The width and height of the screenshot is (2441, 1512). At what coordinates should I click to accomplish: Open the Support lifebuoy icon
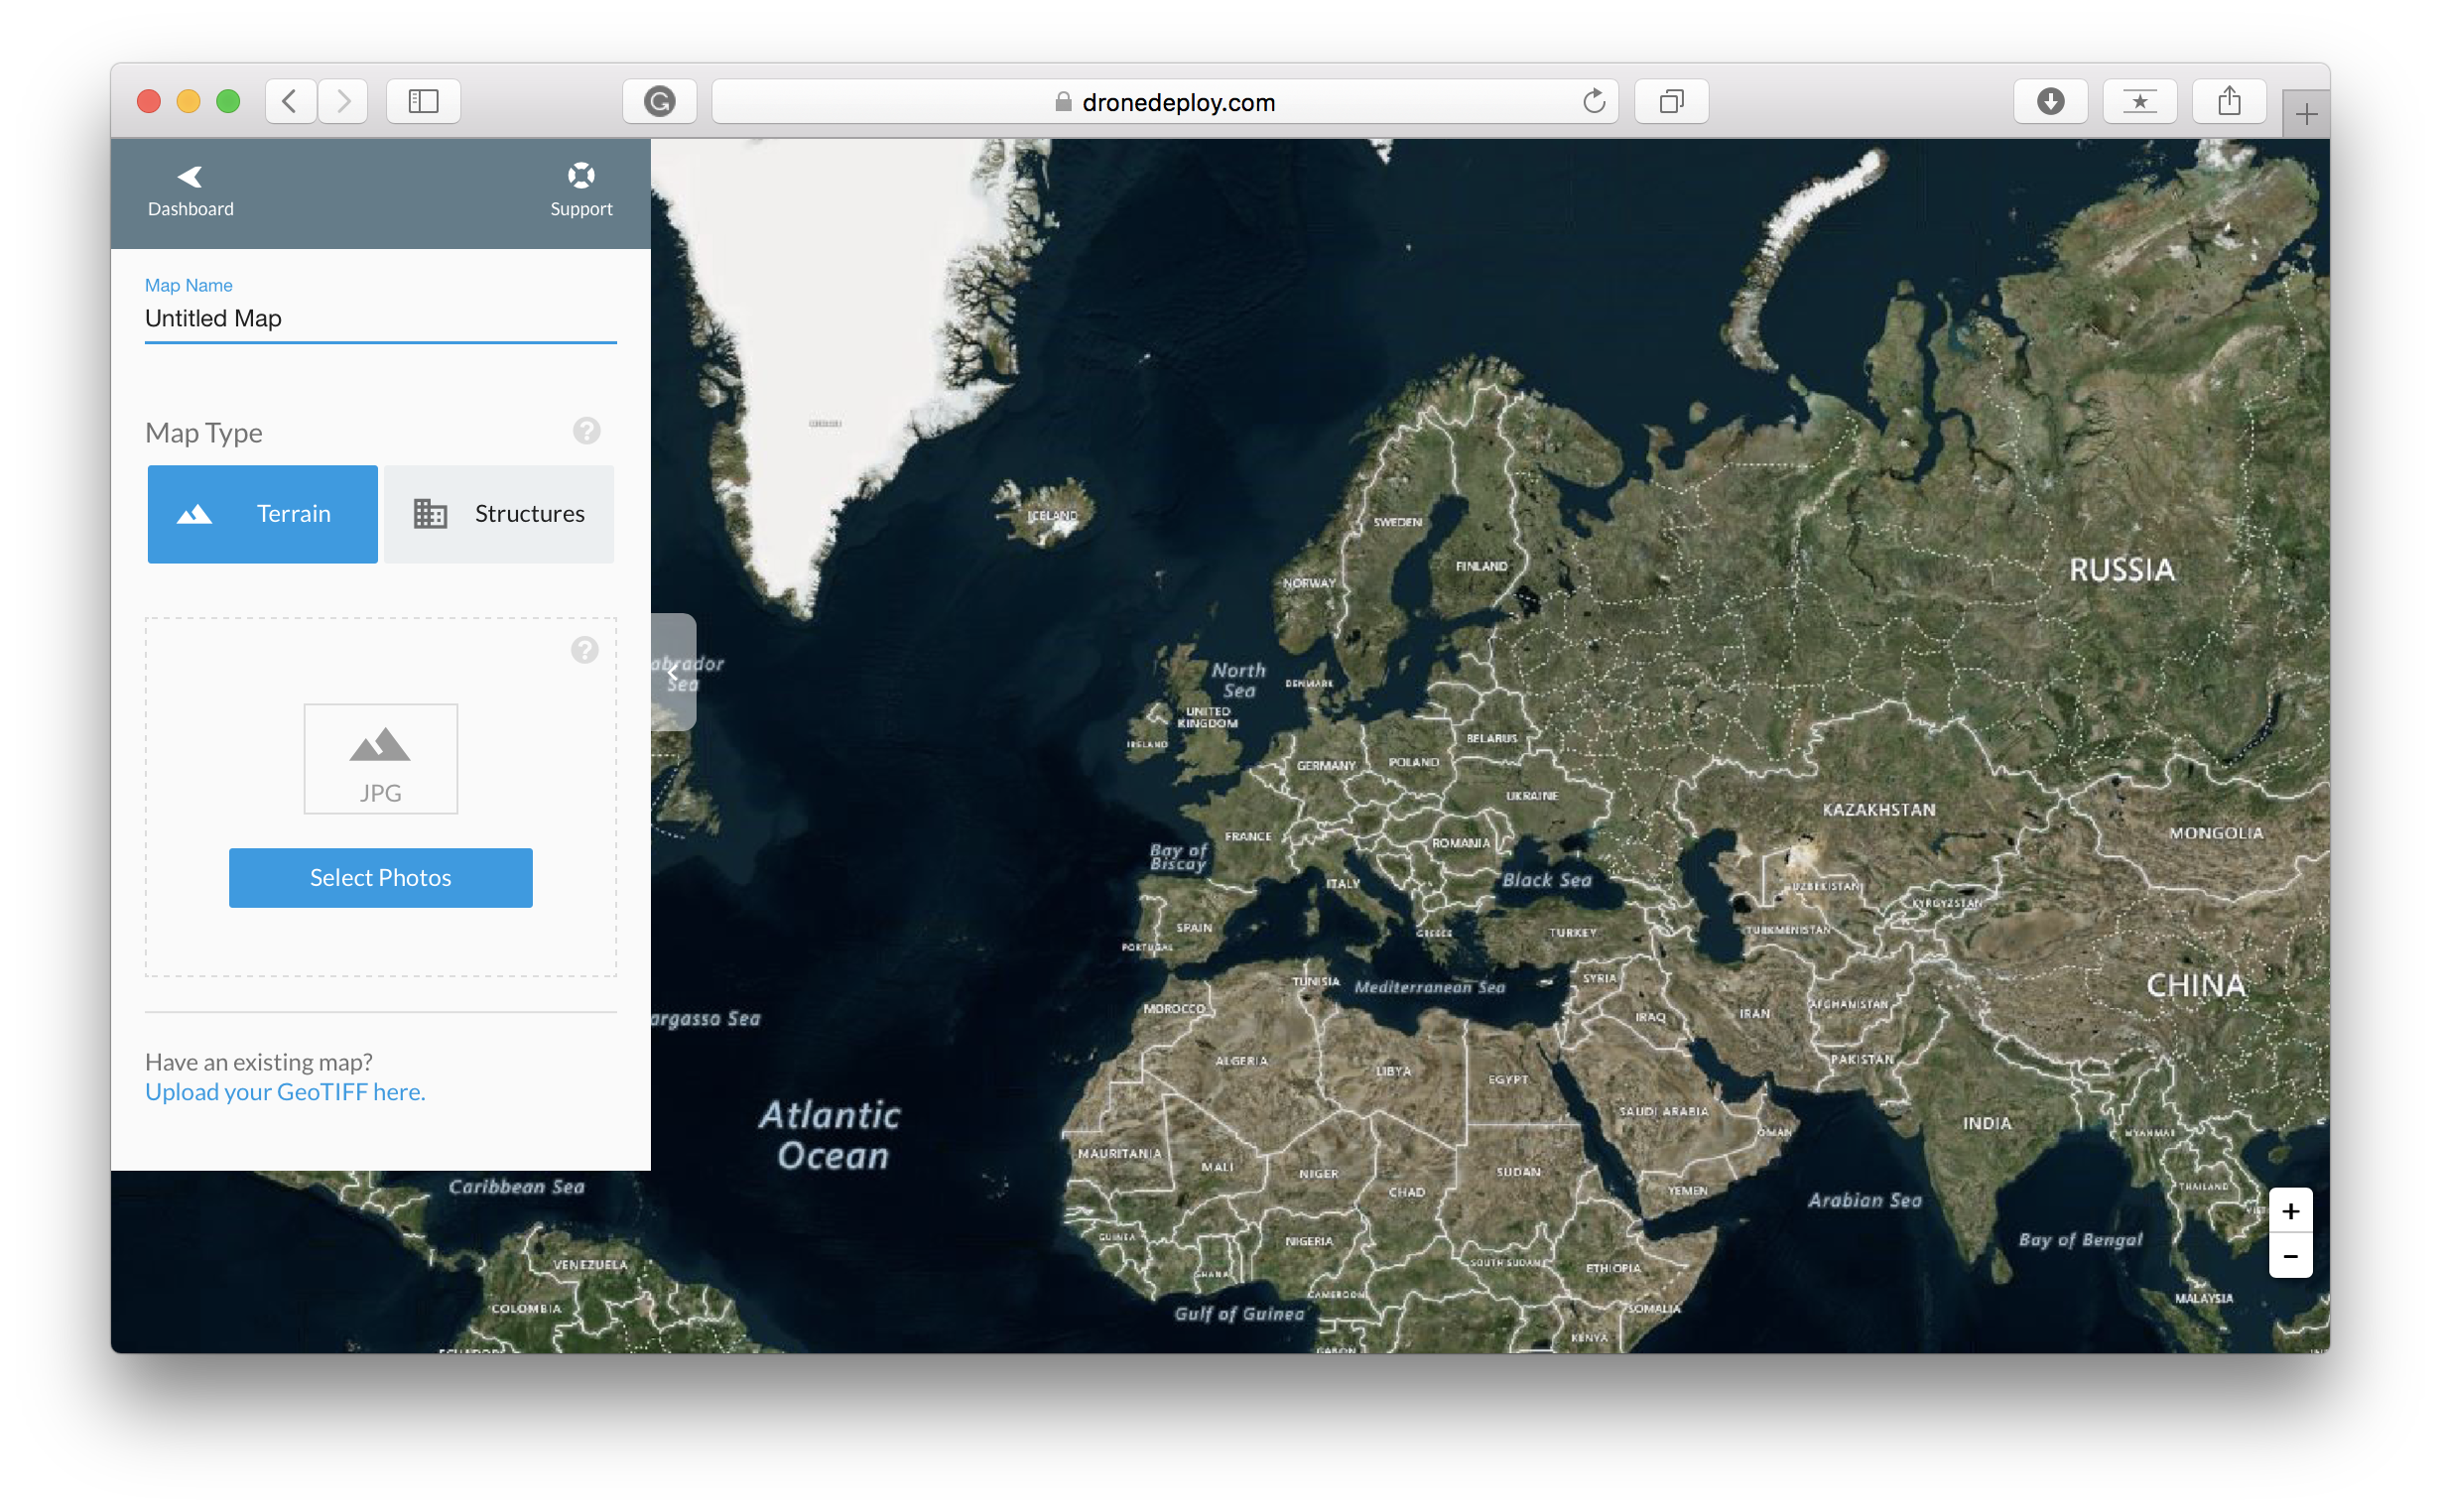point(581,176)
